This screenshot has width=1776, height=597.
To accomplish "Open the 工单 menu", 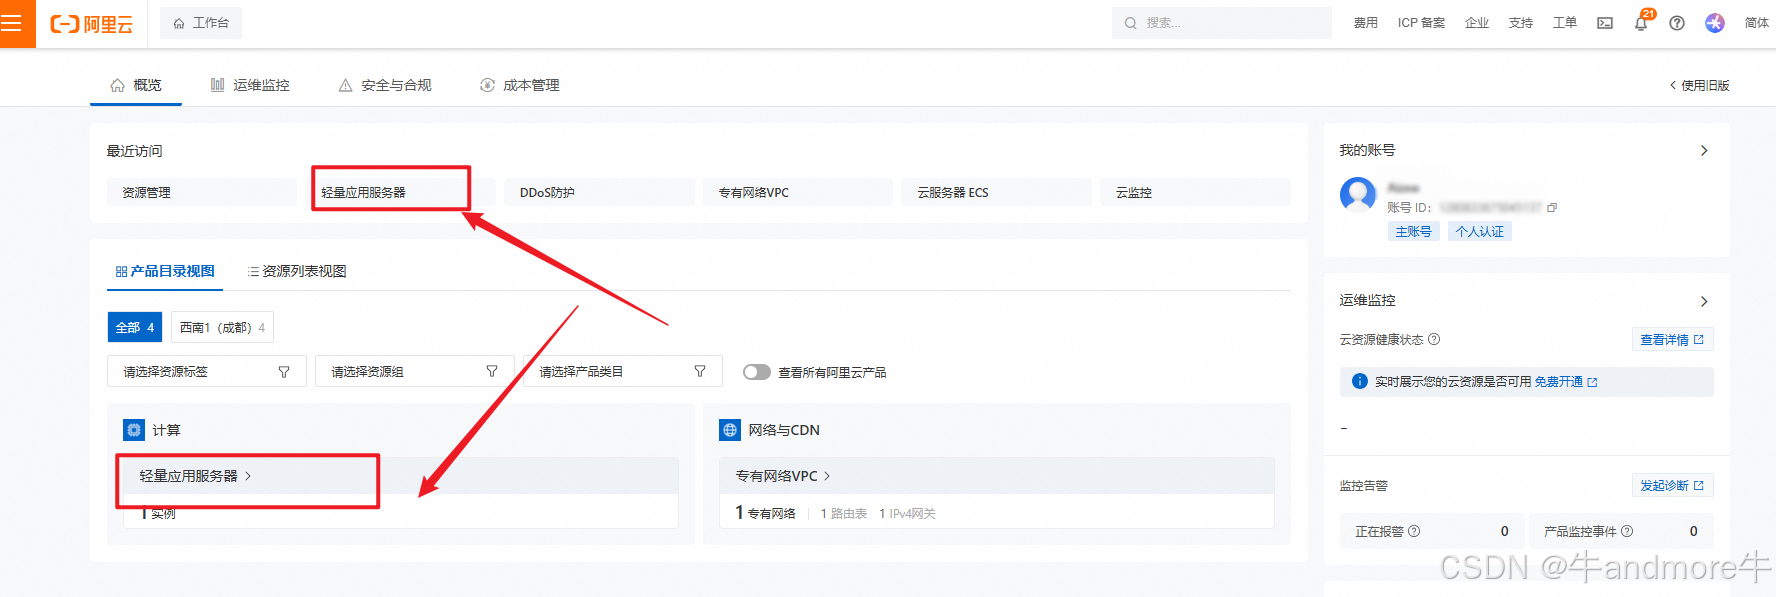I will point(1565,23).
